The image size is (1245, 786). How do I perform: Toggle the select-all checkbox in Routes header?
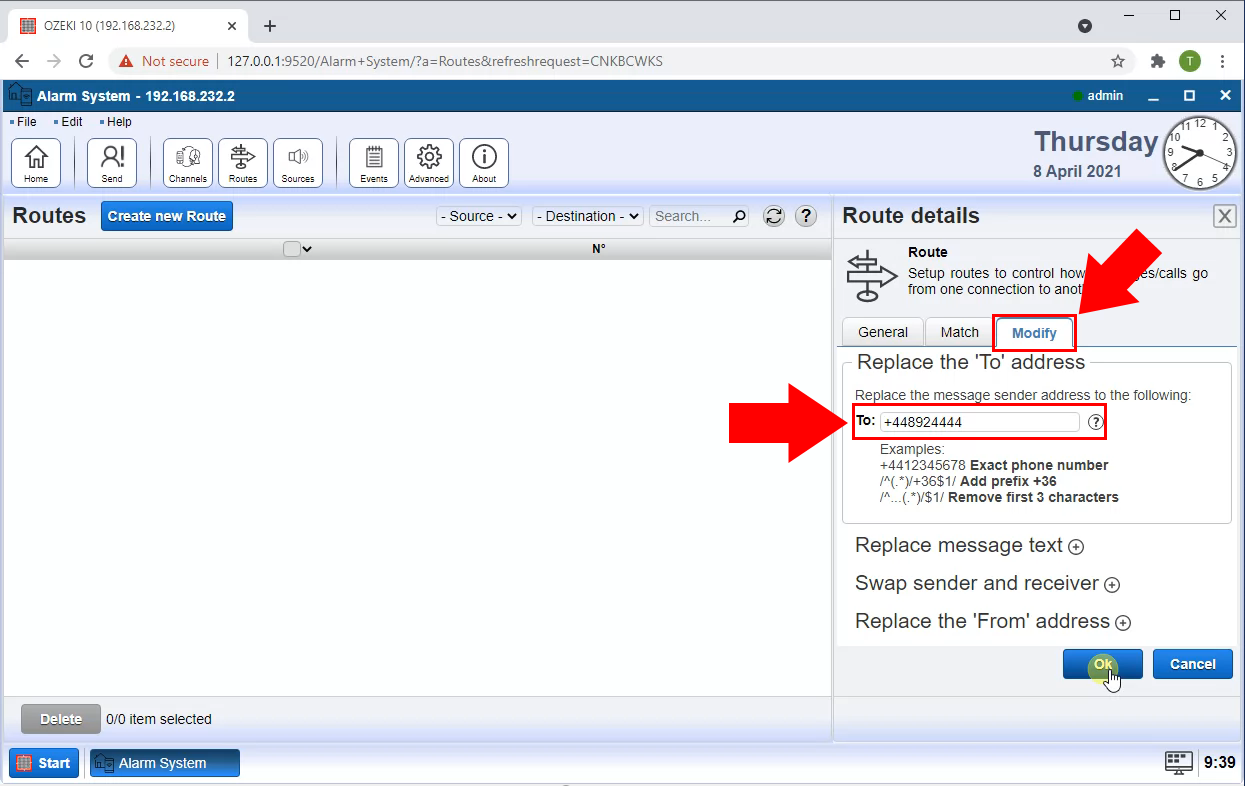pos(291,249)
